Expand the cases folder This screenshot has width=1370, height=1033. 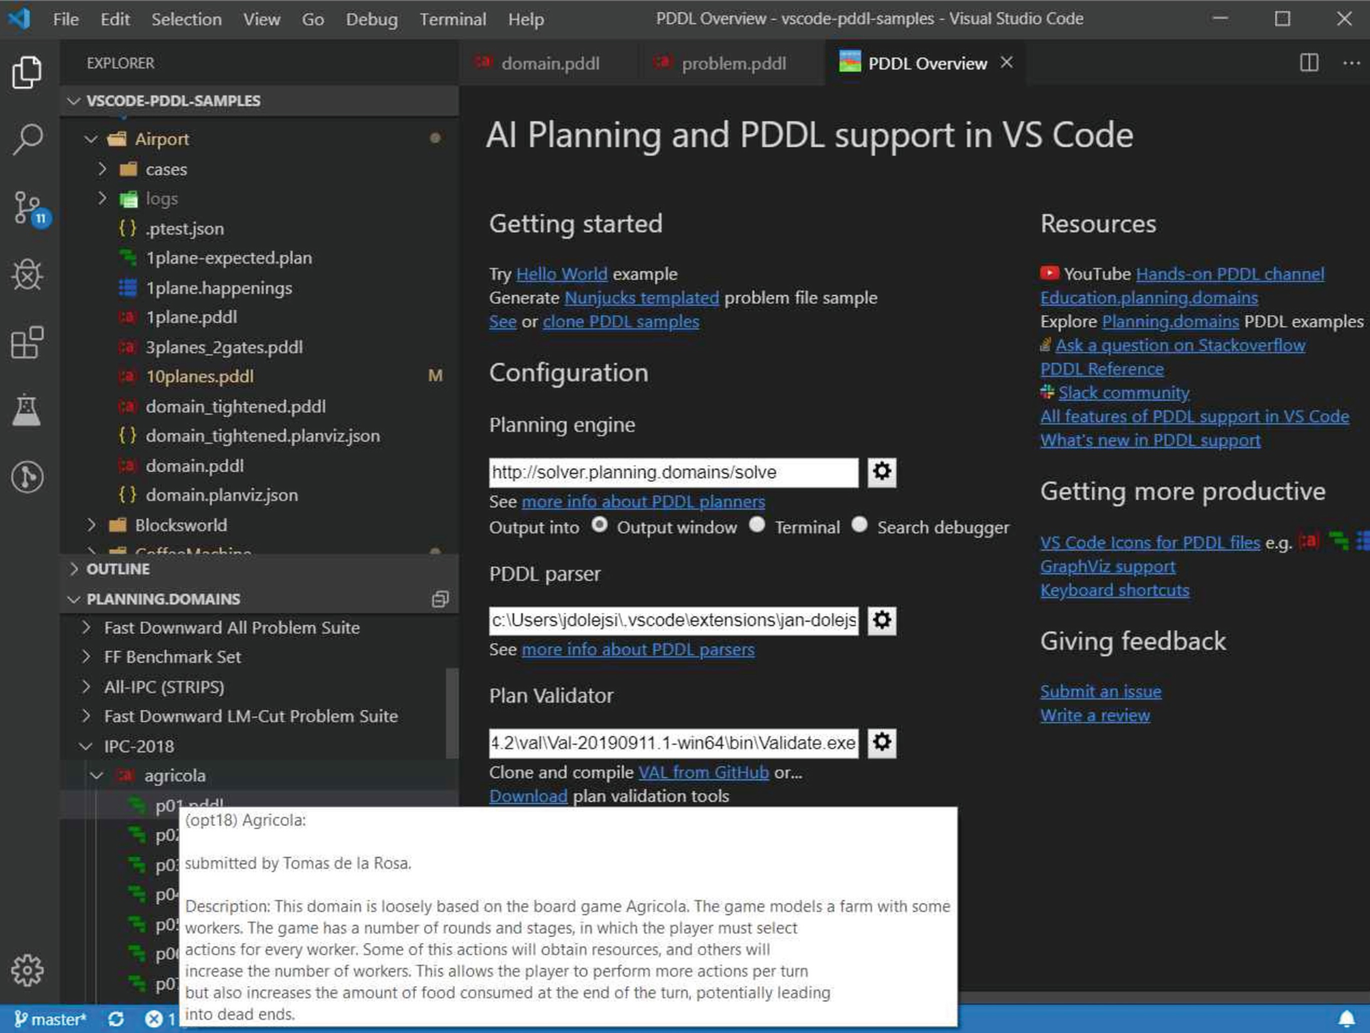tap(103, 169)
